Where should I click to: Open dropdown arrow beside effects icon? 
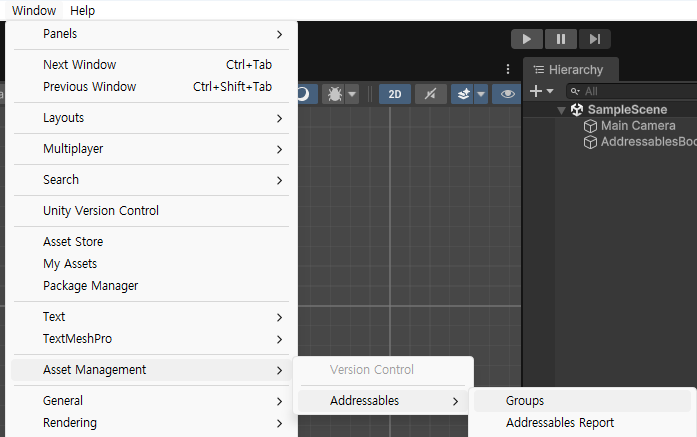click(481, 94)
